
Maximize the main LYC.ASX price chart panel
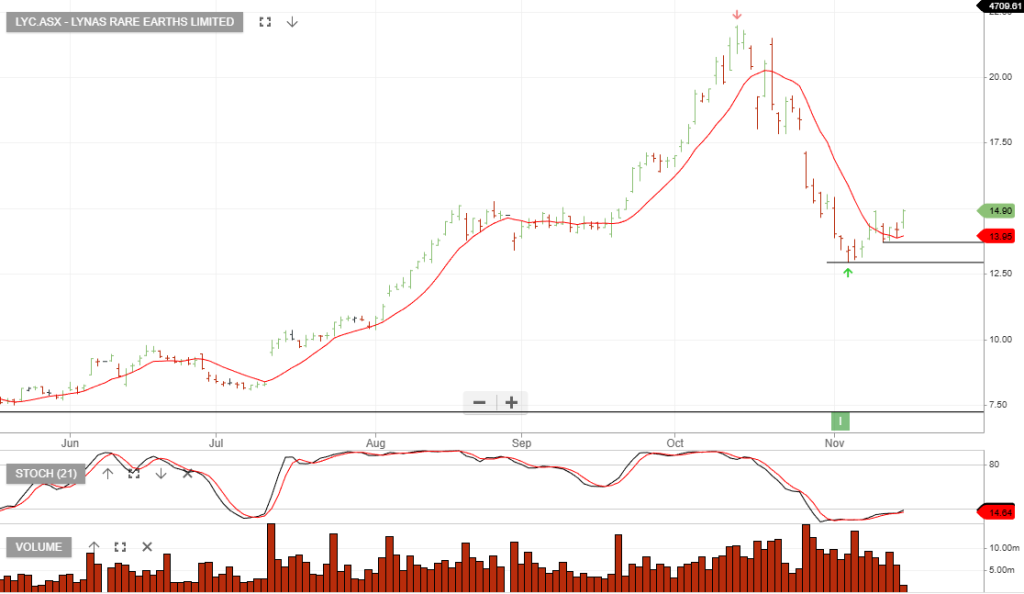coord(265,21)
